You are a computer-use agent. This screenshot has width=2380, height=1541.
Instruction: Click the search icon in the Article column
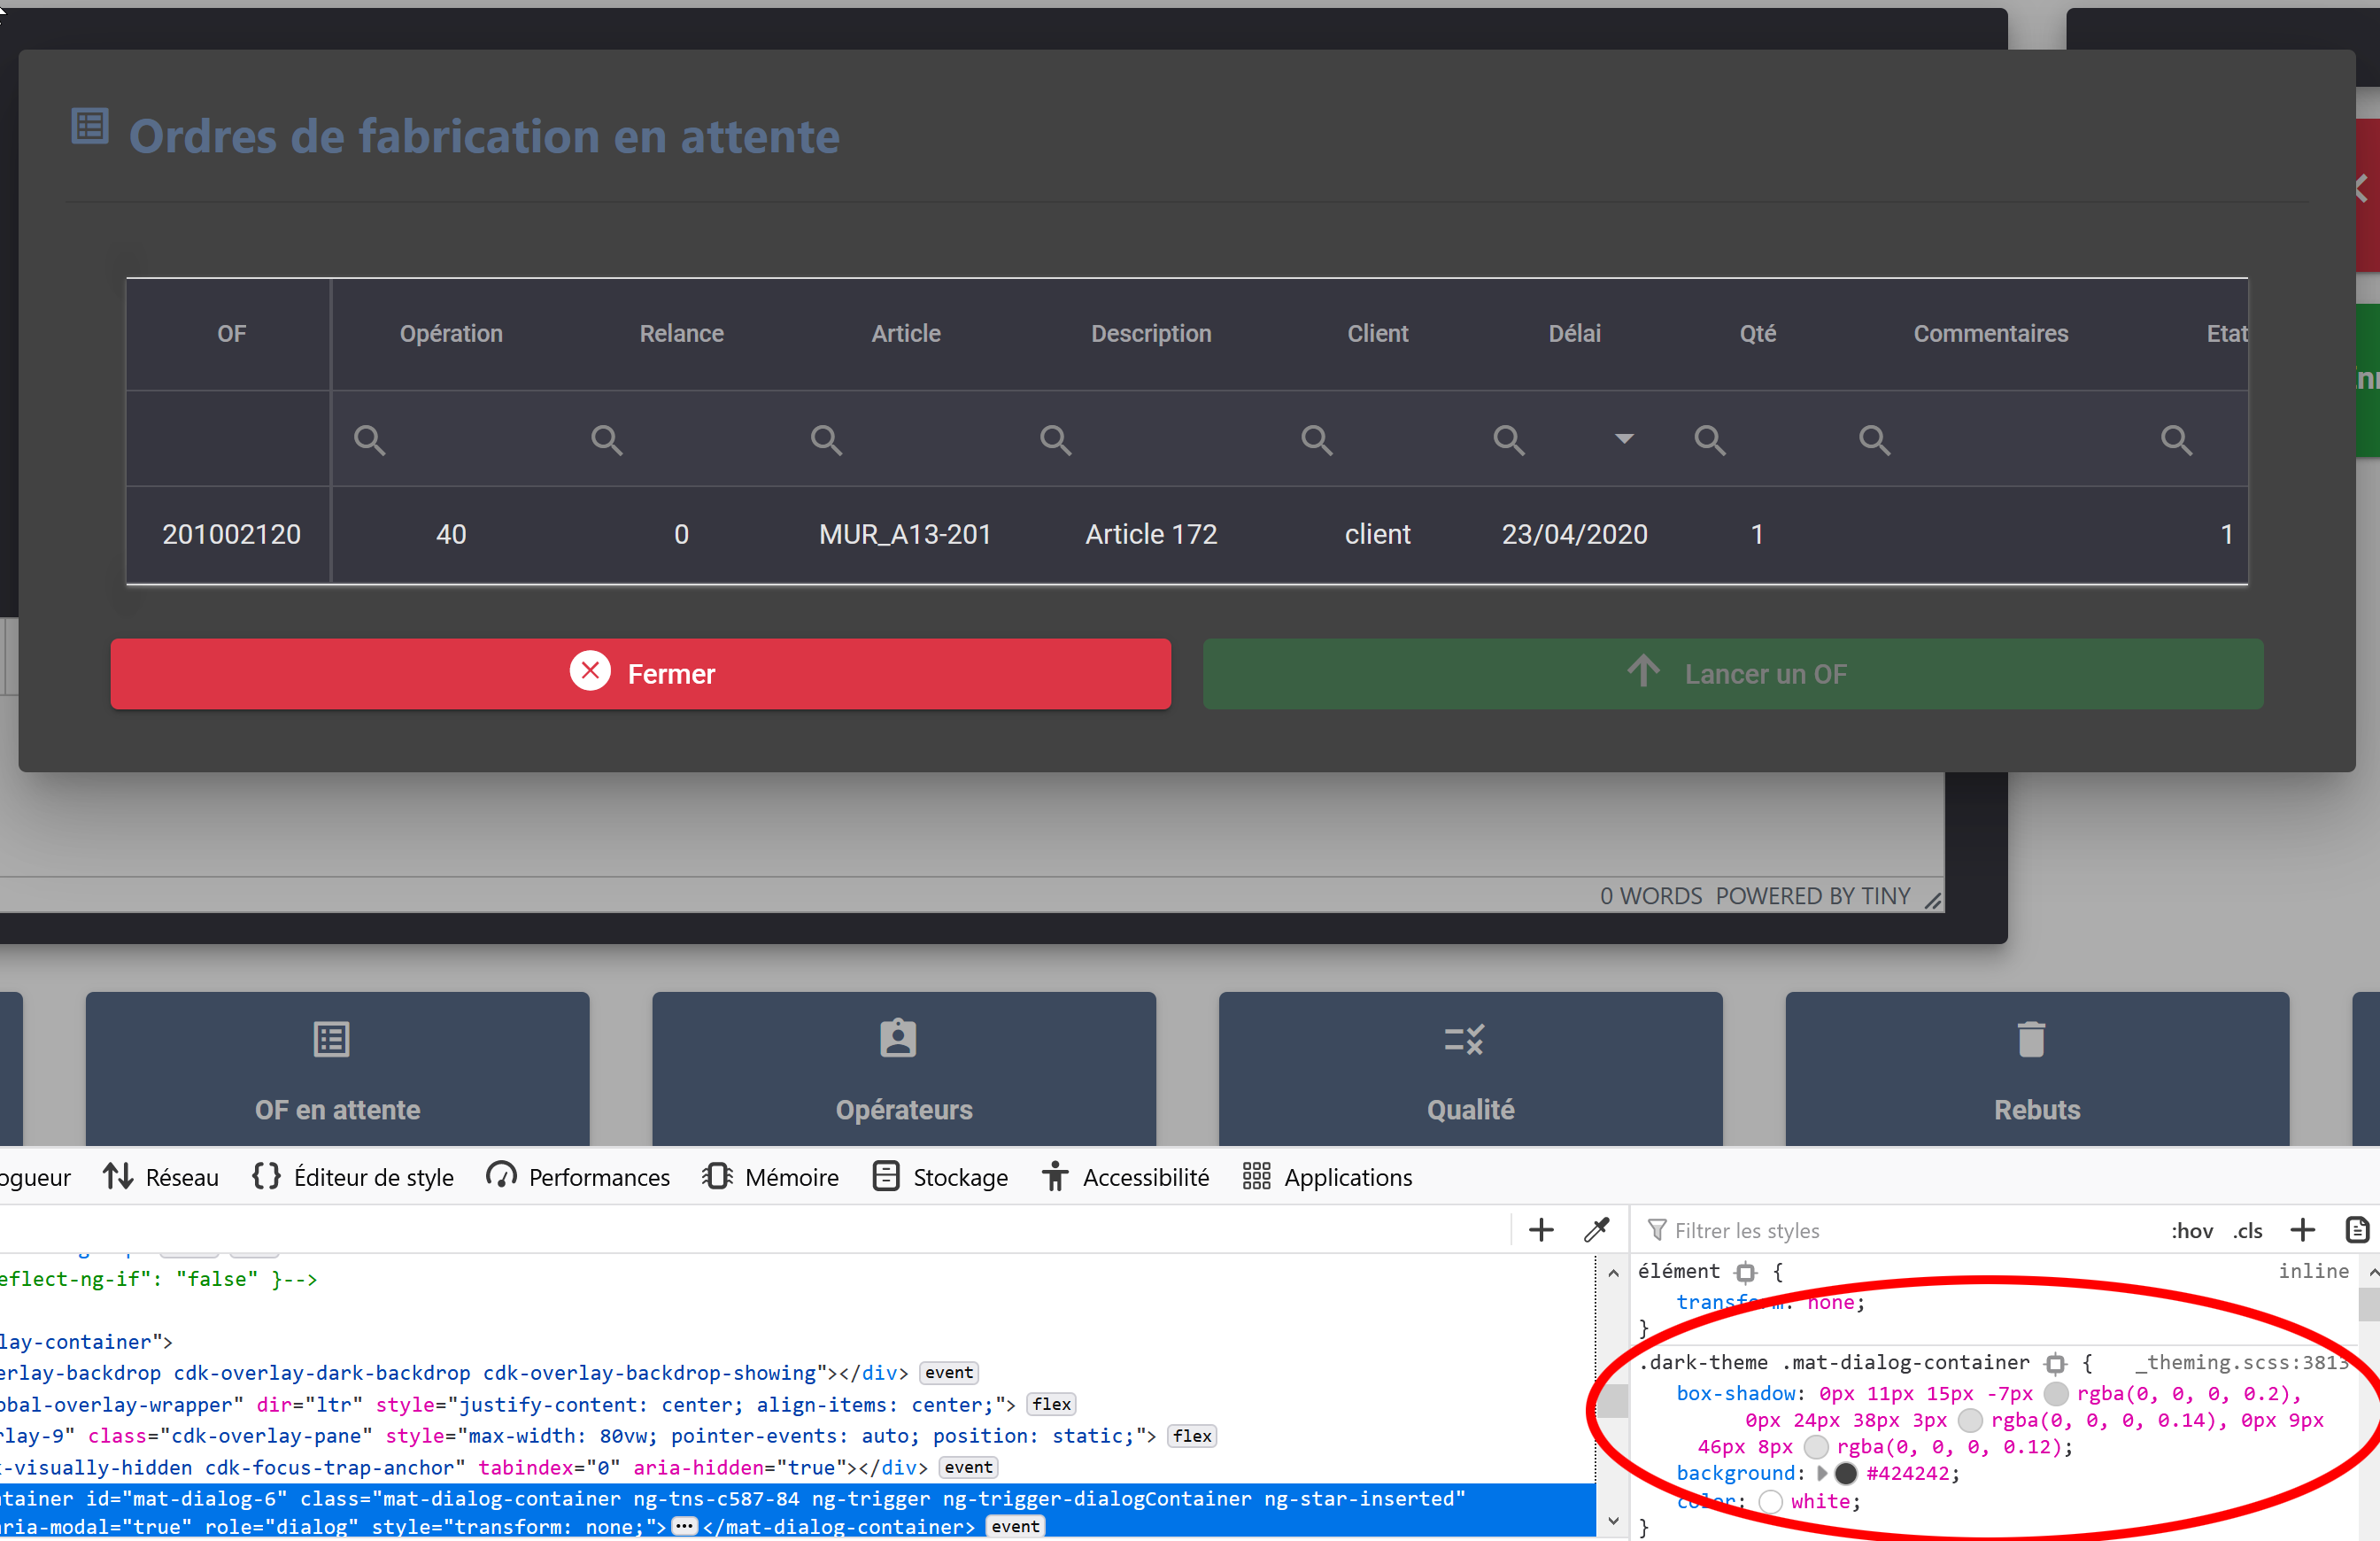point(826,440)
